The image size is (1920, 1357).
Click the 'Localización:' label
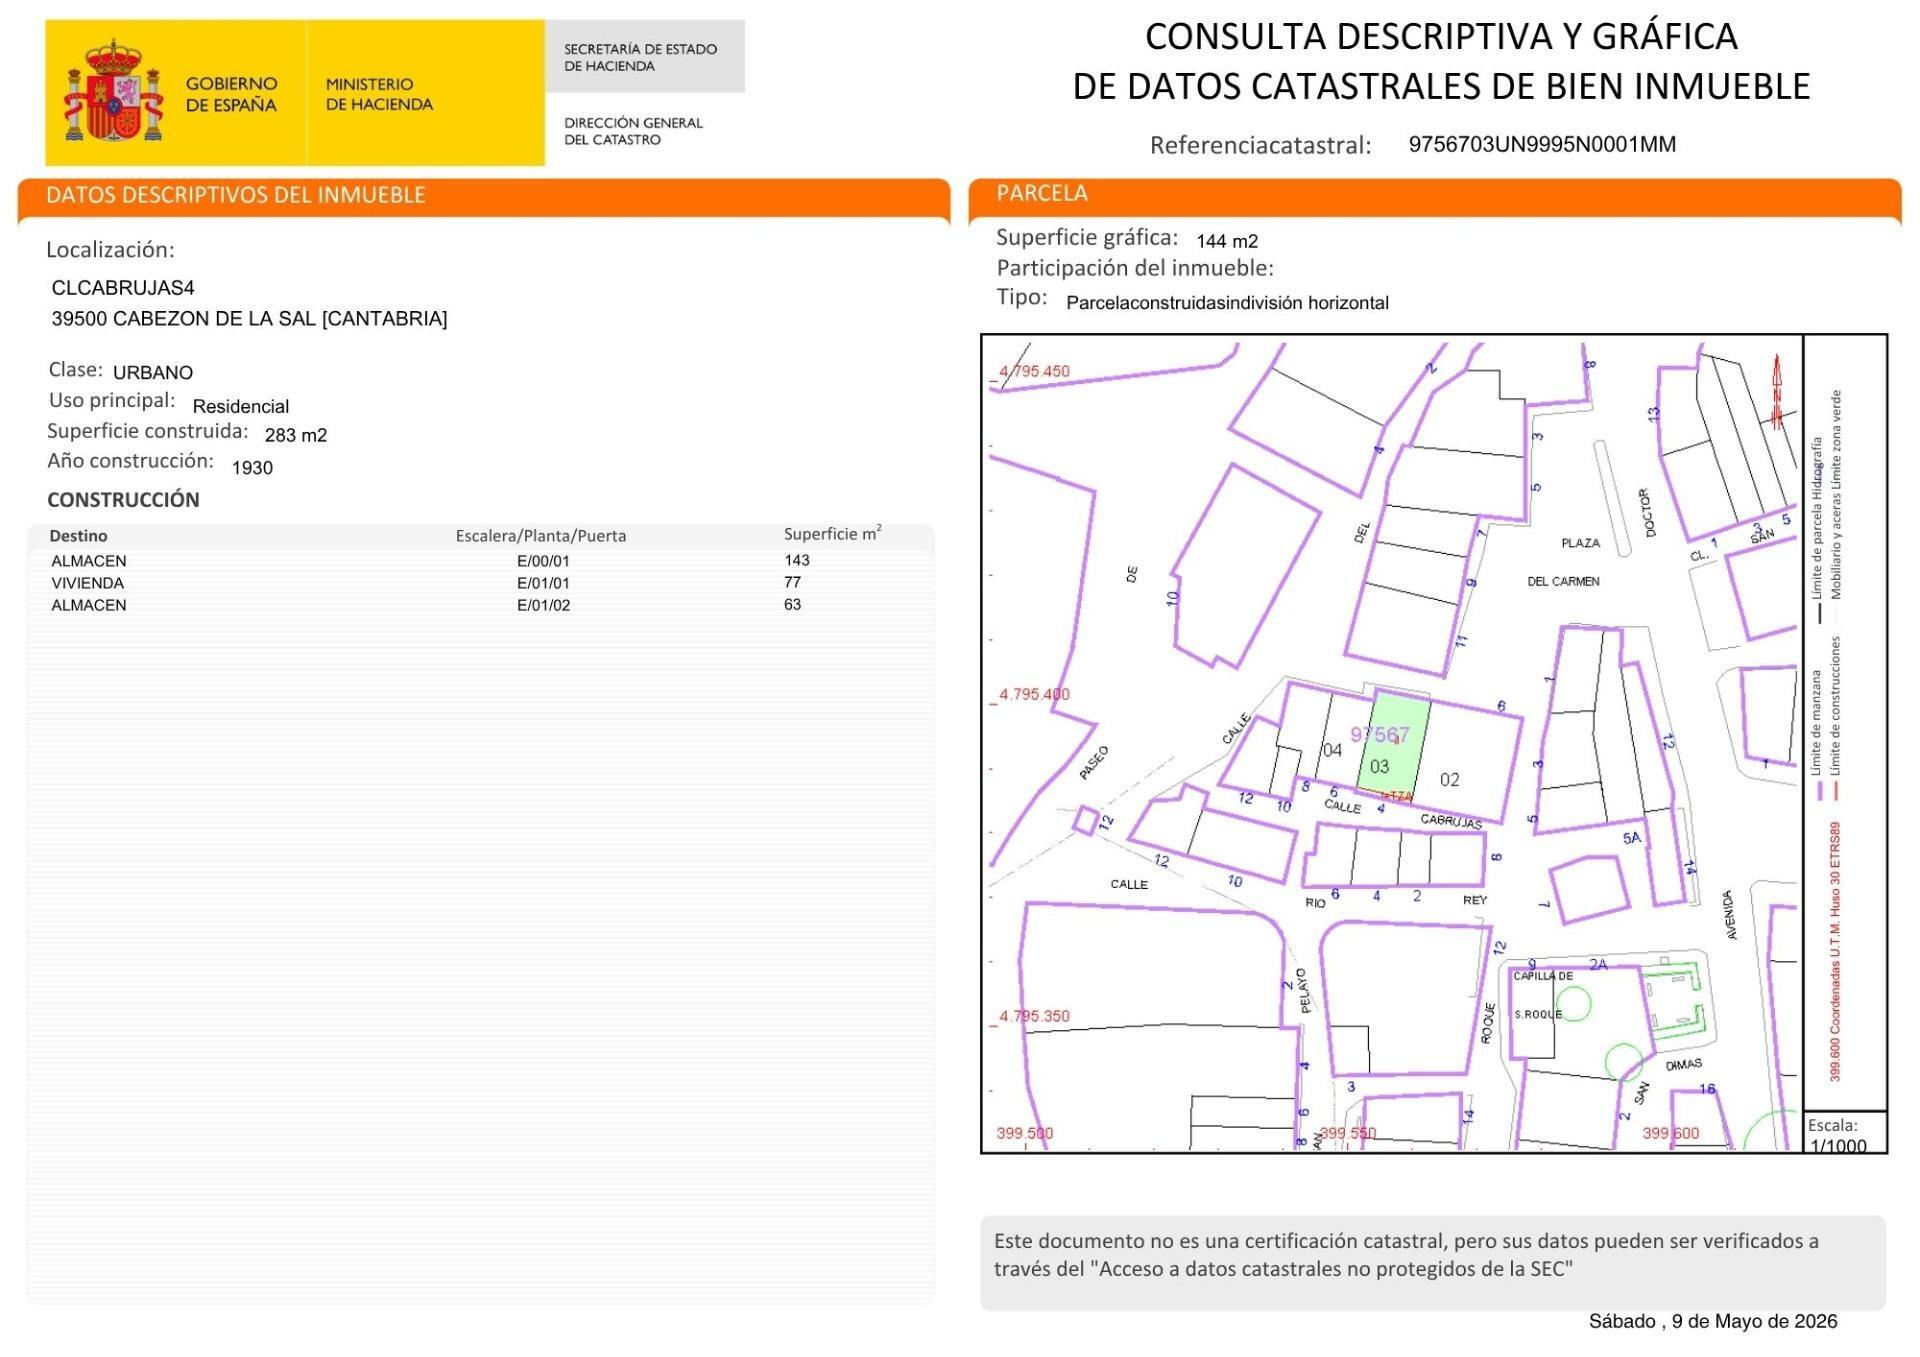click(110, 249)
